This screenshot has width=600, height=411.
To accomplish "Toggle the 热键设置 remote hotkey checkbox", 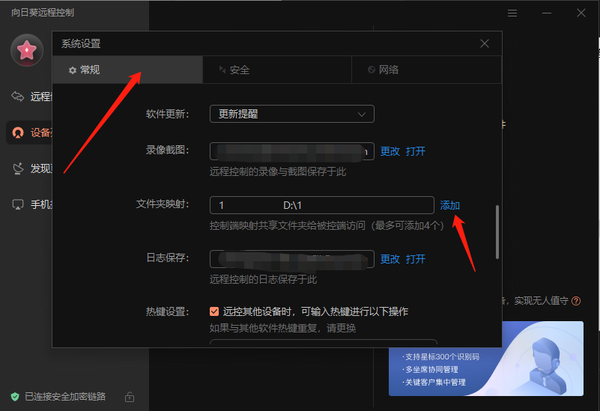I will point(214,312).
